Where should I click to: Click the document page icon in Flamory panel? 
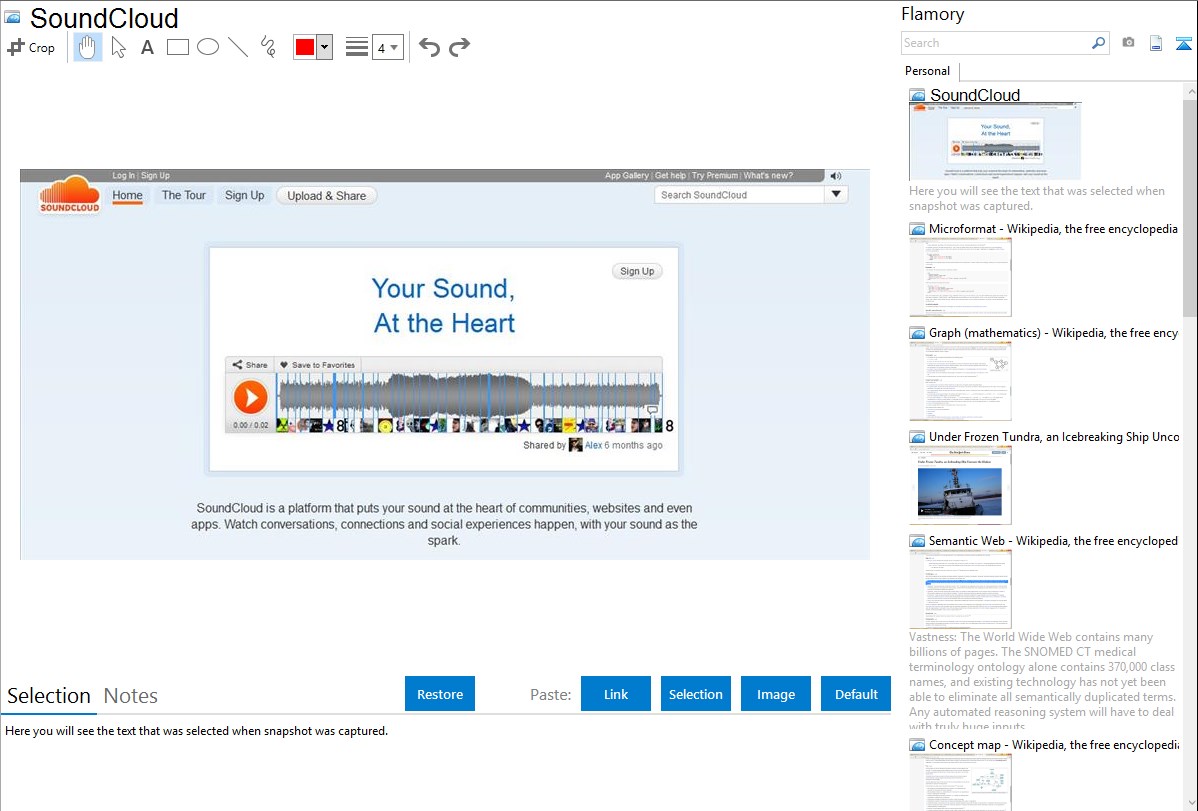pyautogui.click(x=1156, y=43)
